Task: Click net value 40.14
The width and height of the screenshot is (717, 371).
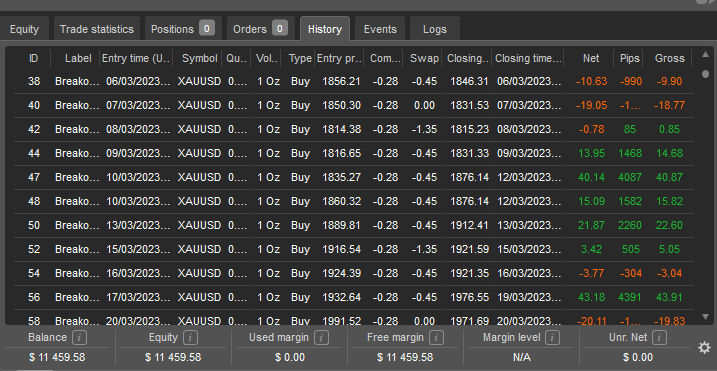Action: coord(592,177)
